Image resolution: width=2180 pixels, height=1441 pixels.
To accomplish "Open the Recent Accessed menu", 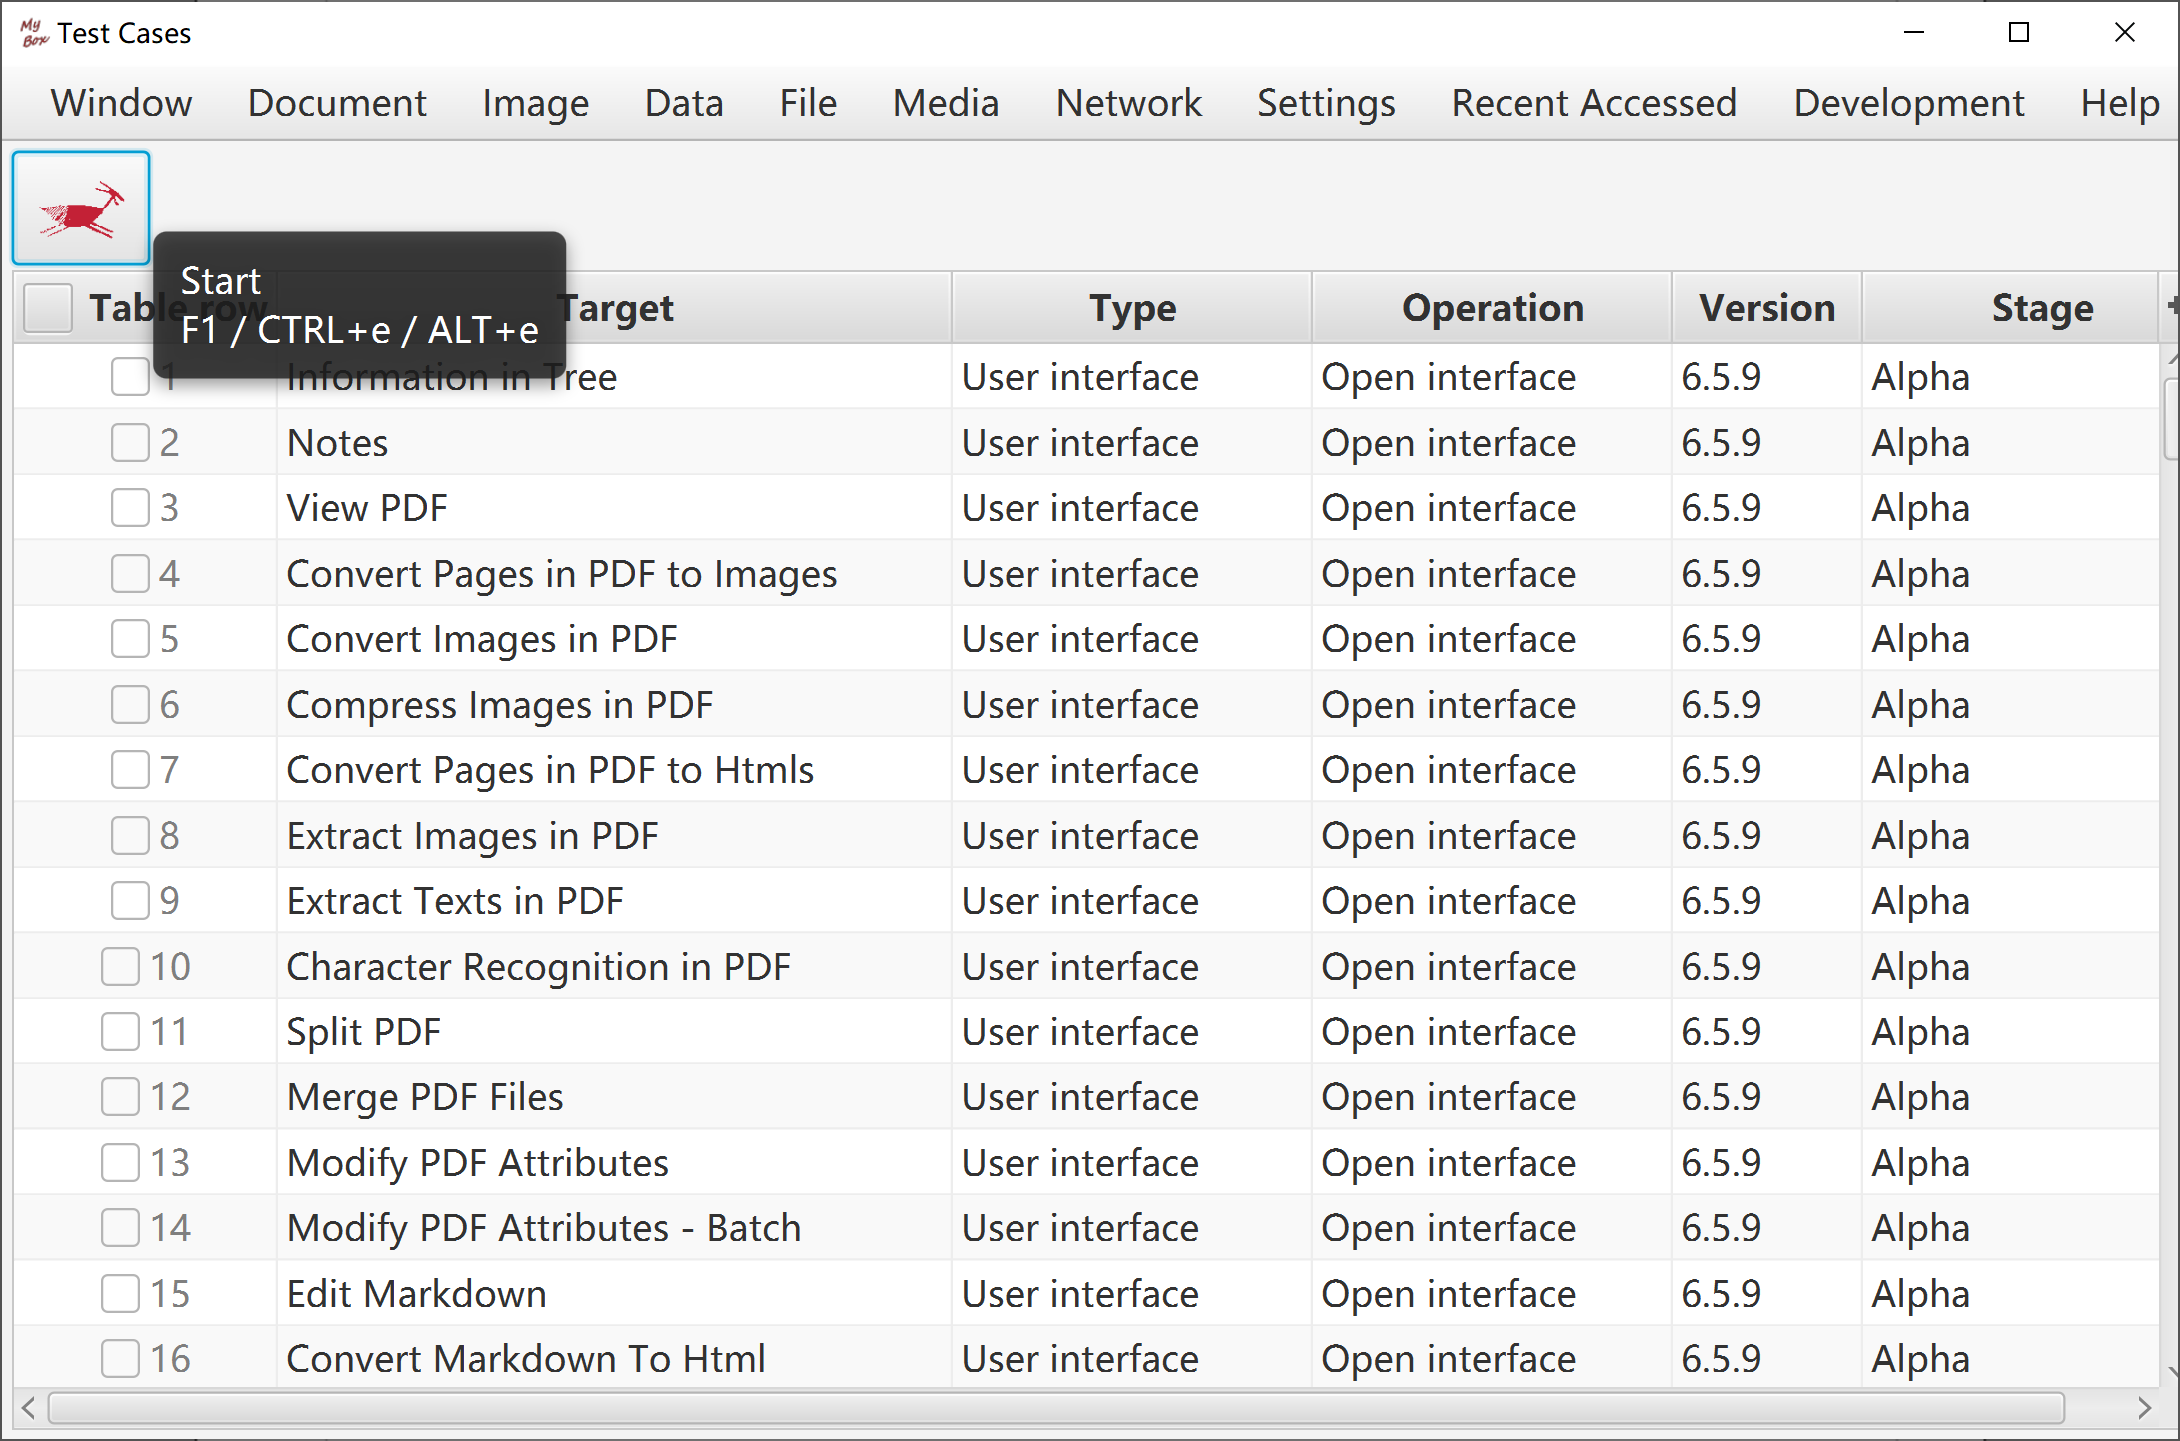I will coord(1594,103).
